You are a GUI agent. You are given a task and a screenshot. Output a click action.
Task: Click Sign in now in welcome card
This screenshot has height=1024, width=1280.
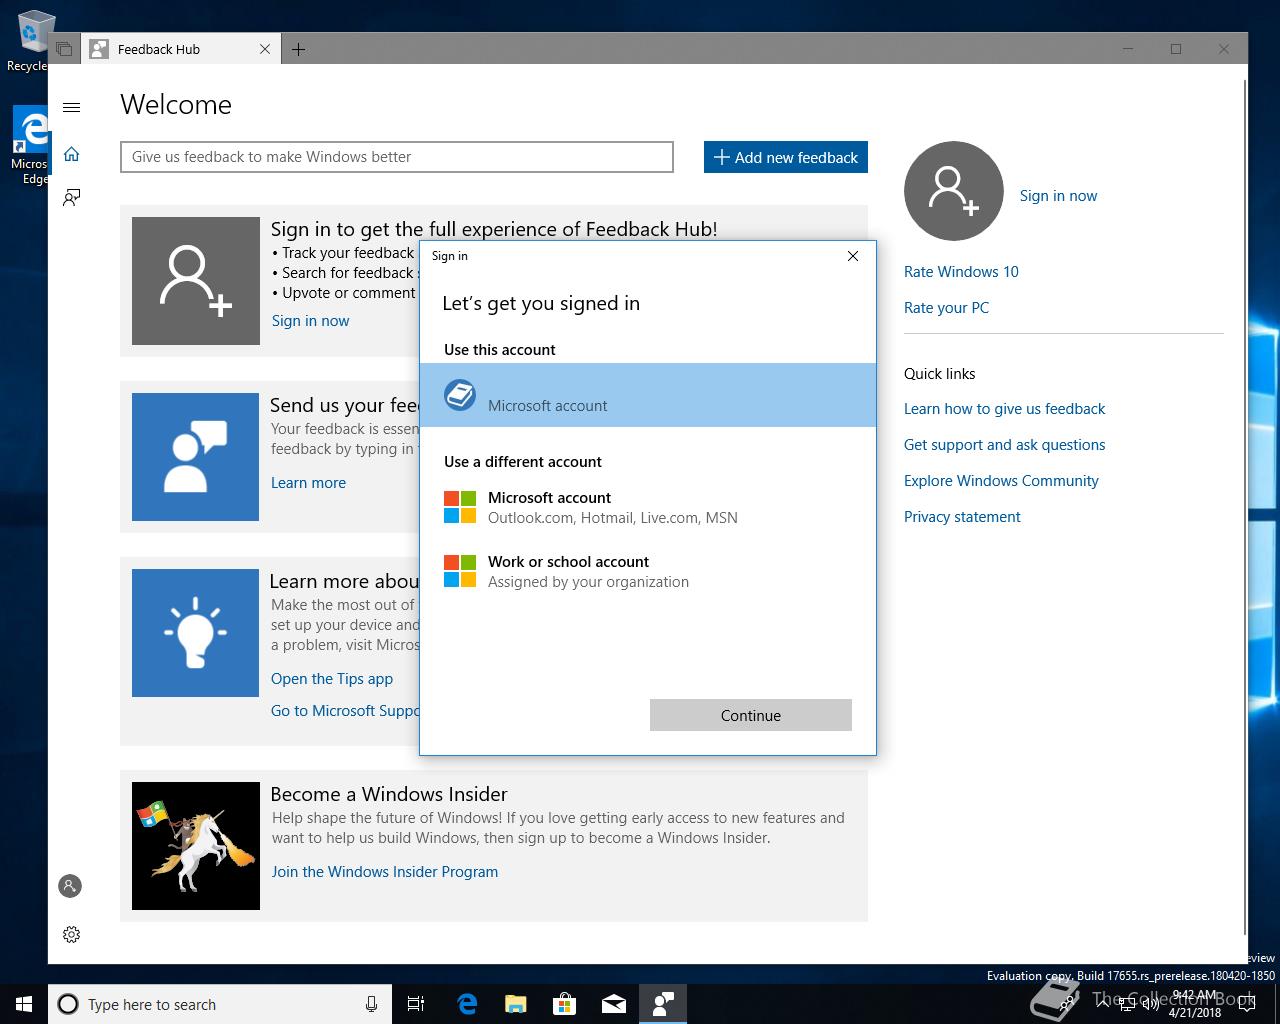pos(310,321)
